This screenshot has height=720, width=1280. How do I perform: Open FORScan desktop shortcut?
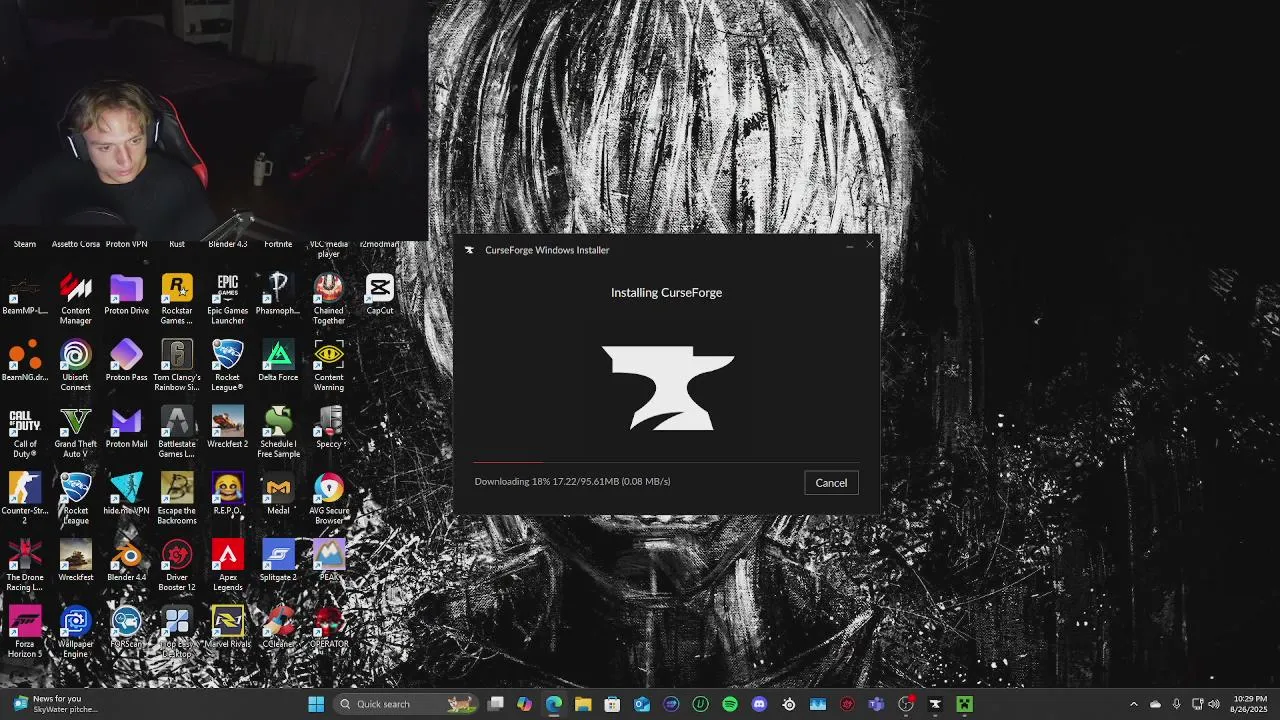point(126,628)
